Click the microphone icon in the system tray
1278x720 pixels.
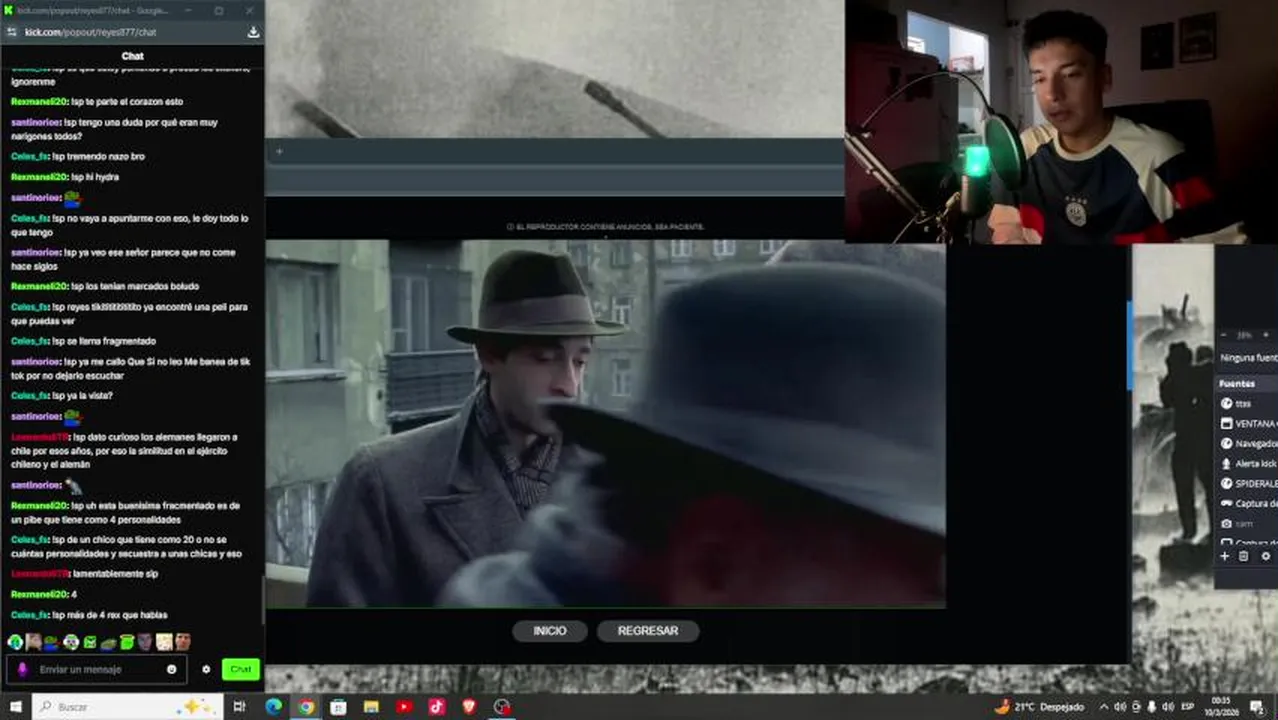tap(1152, 706)
